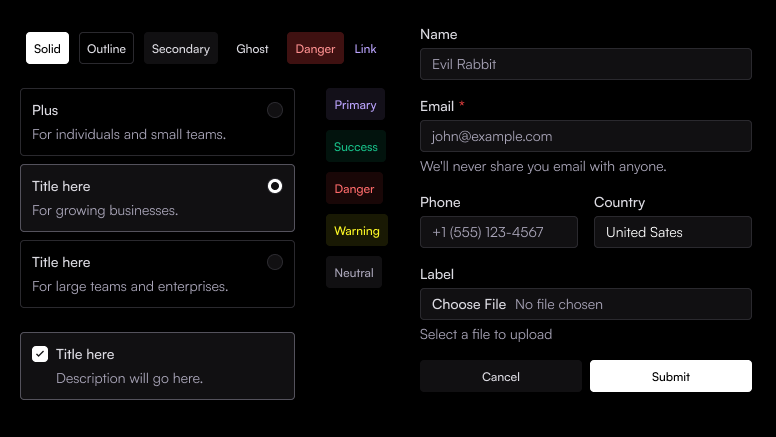Follow the purple Link text
776x437 pixels.
pyautogui.click(x=365, y=49)
